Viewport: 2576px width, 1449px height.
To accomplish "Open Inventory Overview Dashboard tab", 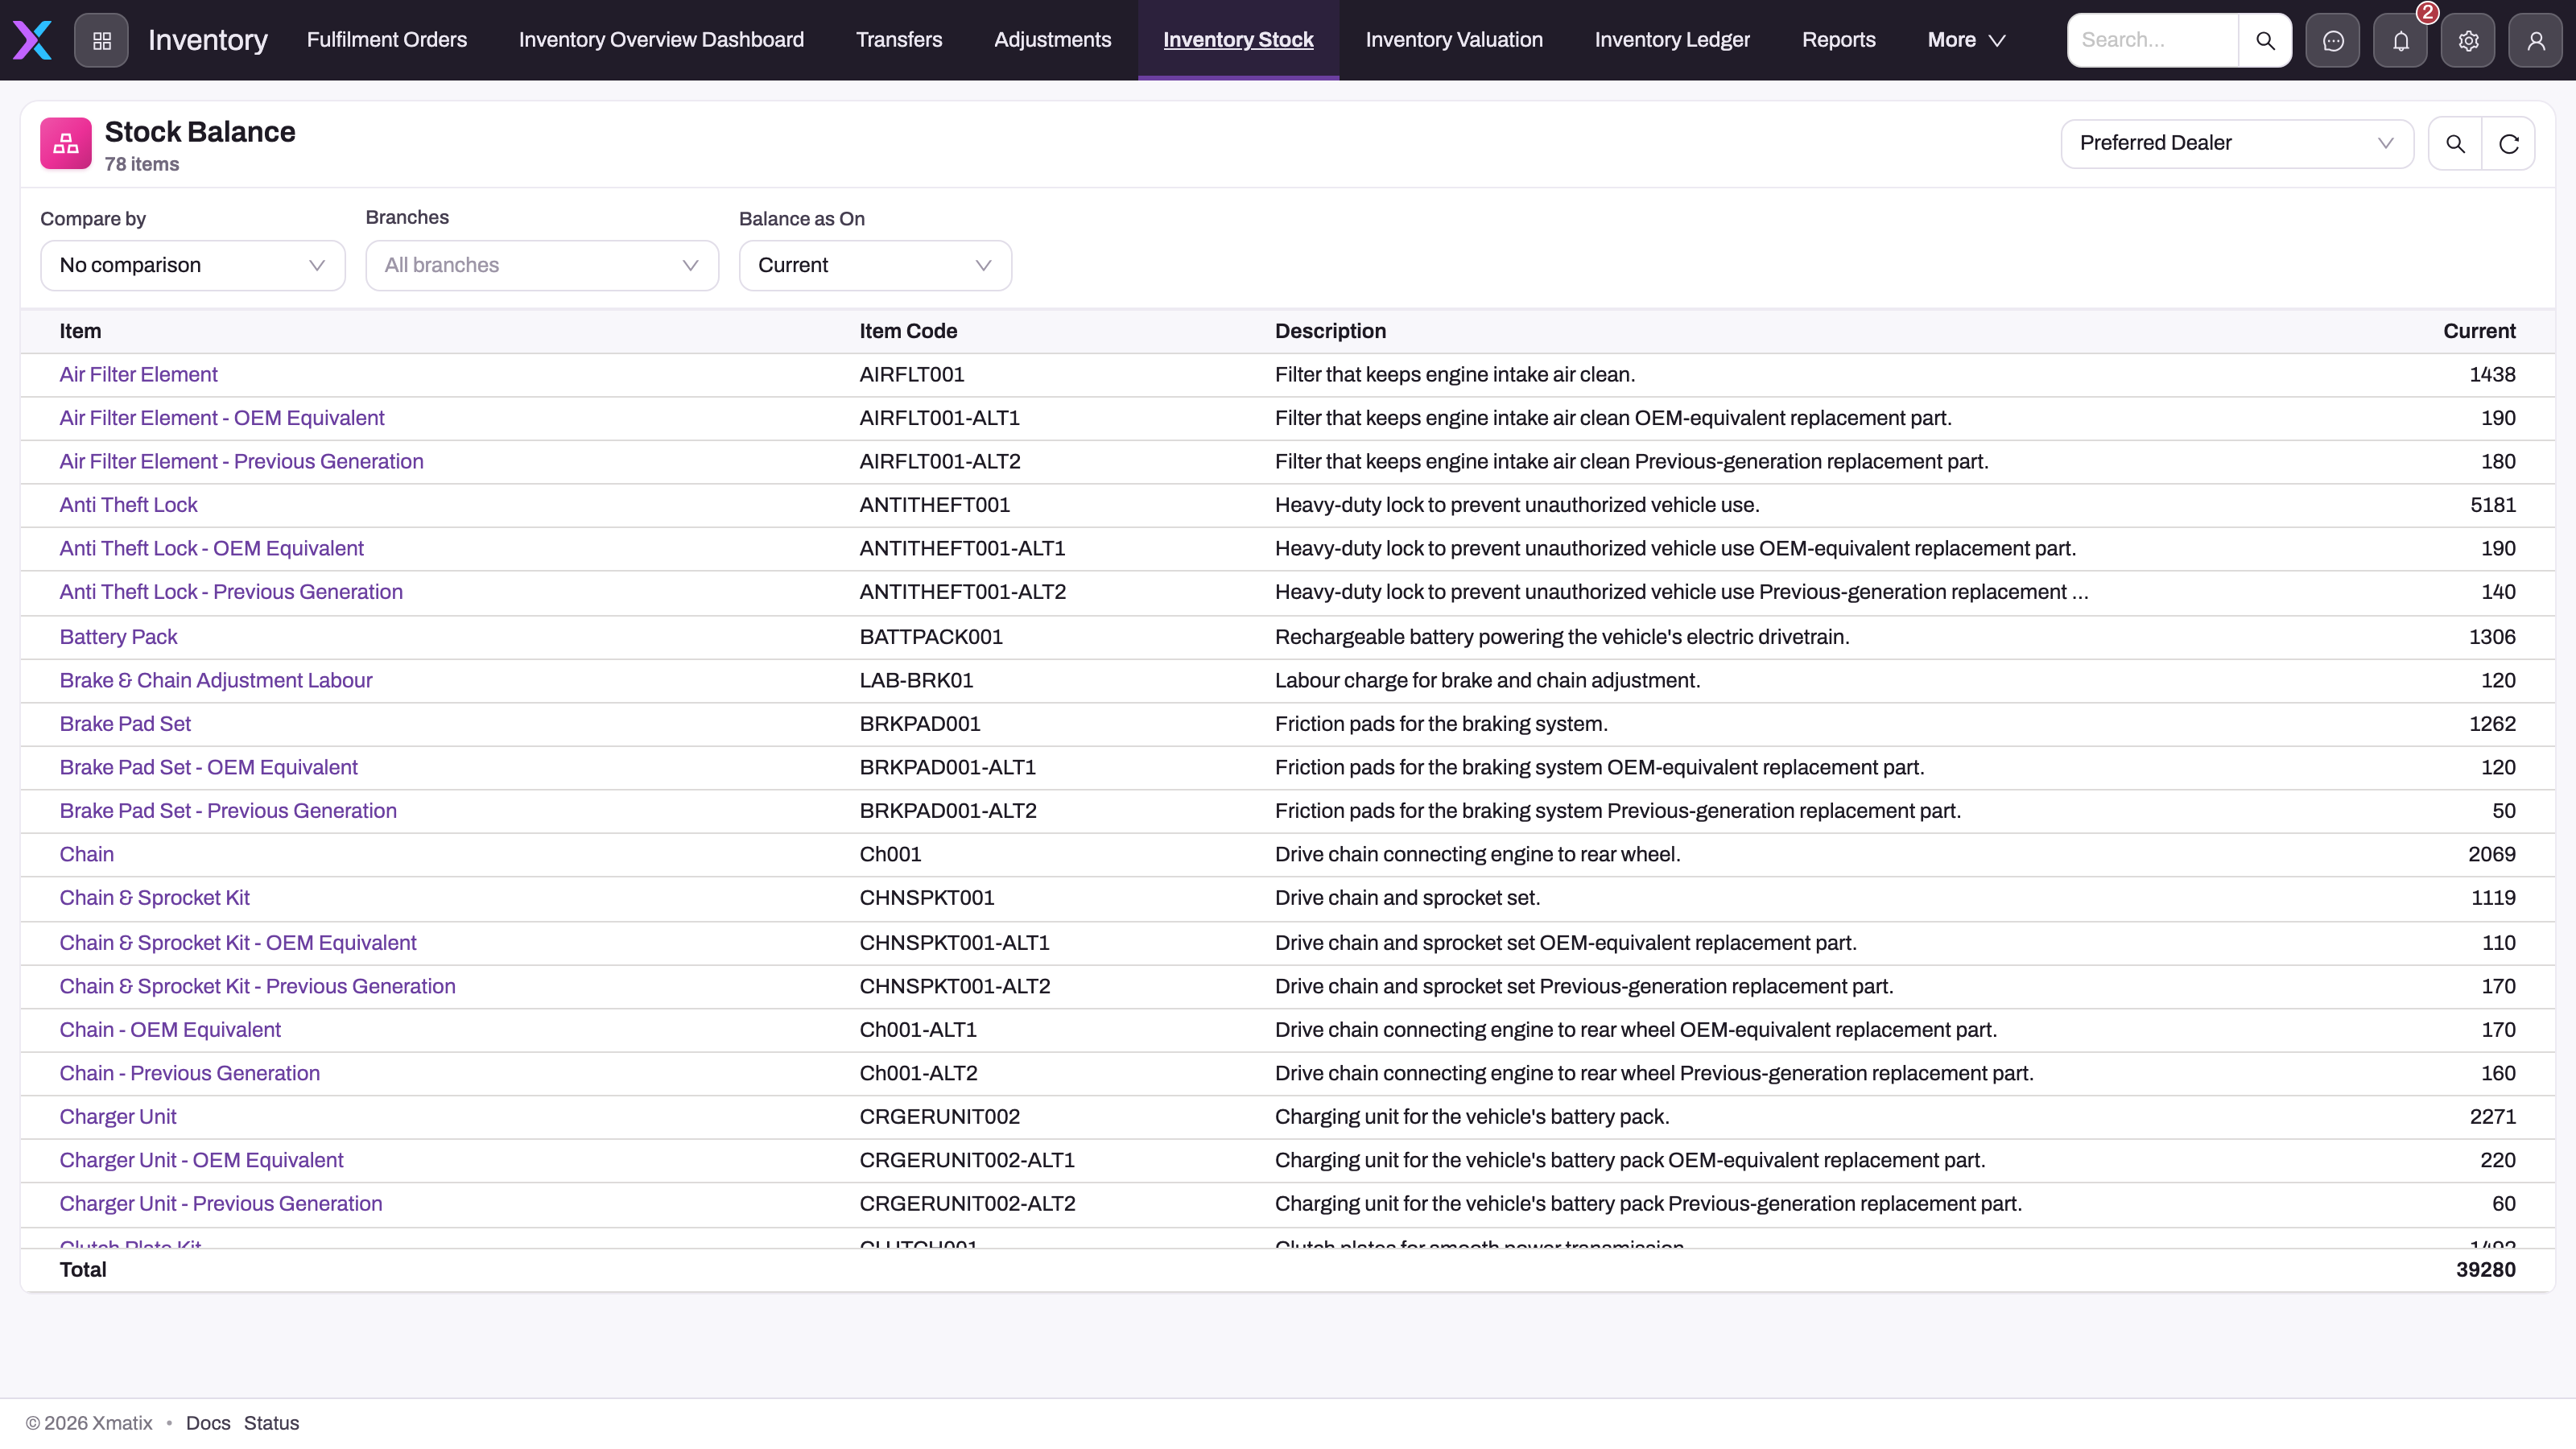I will (661, 40).
